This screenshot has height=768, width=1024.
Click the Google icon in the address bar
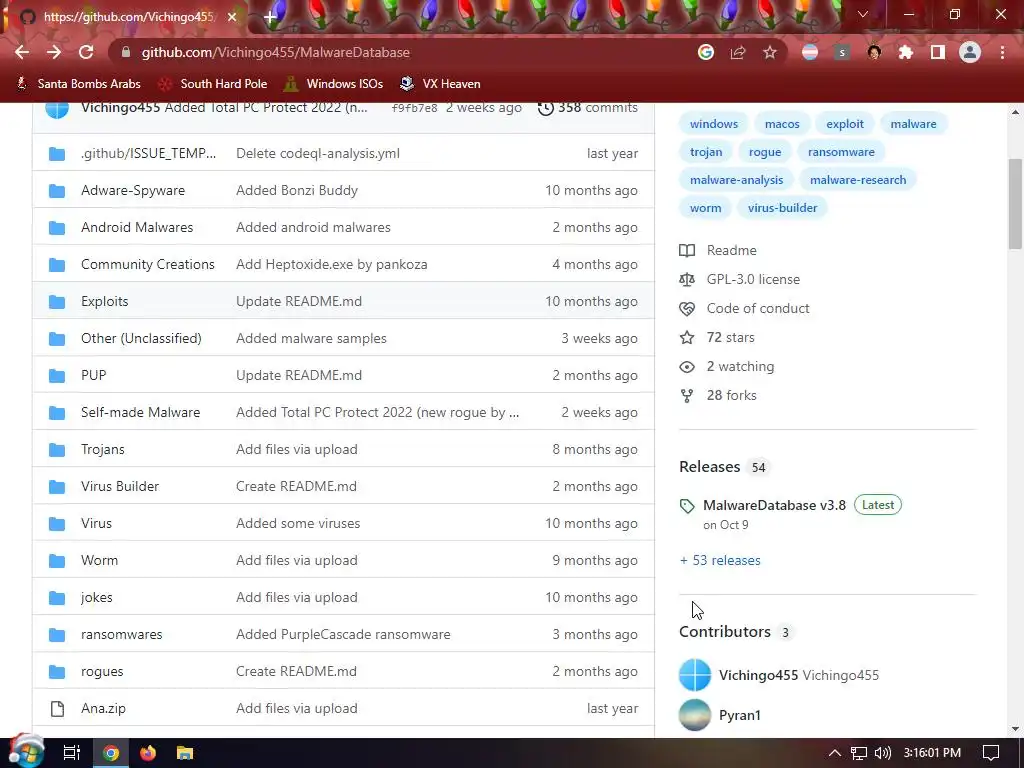click(x=706, y=52)
